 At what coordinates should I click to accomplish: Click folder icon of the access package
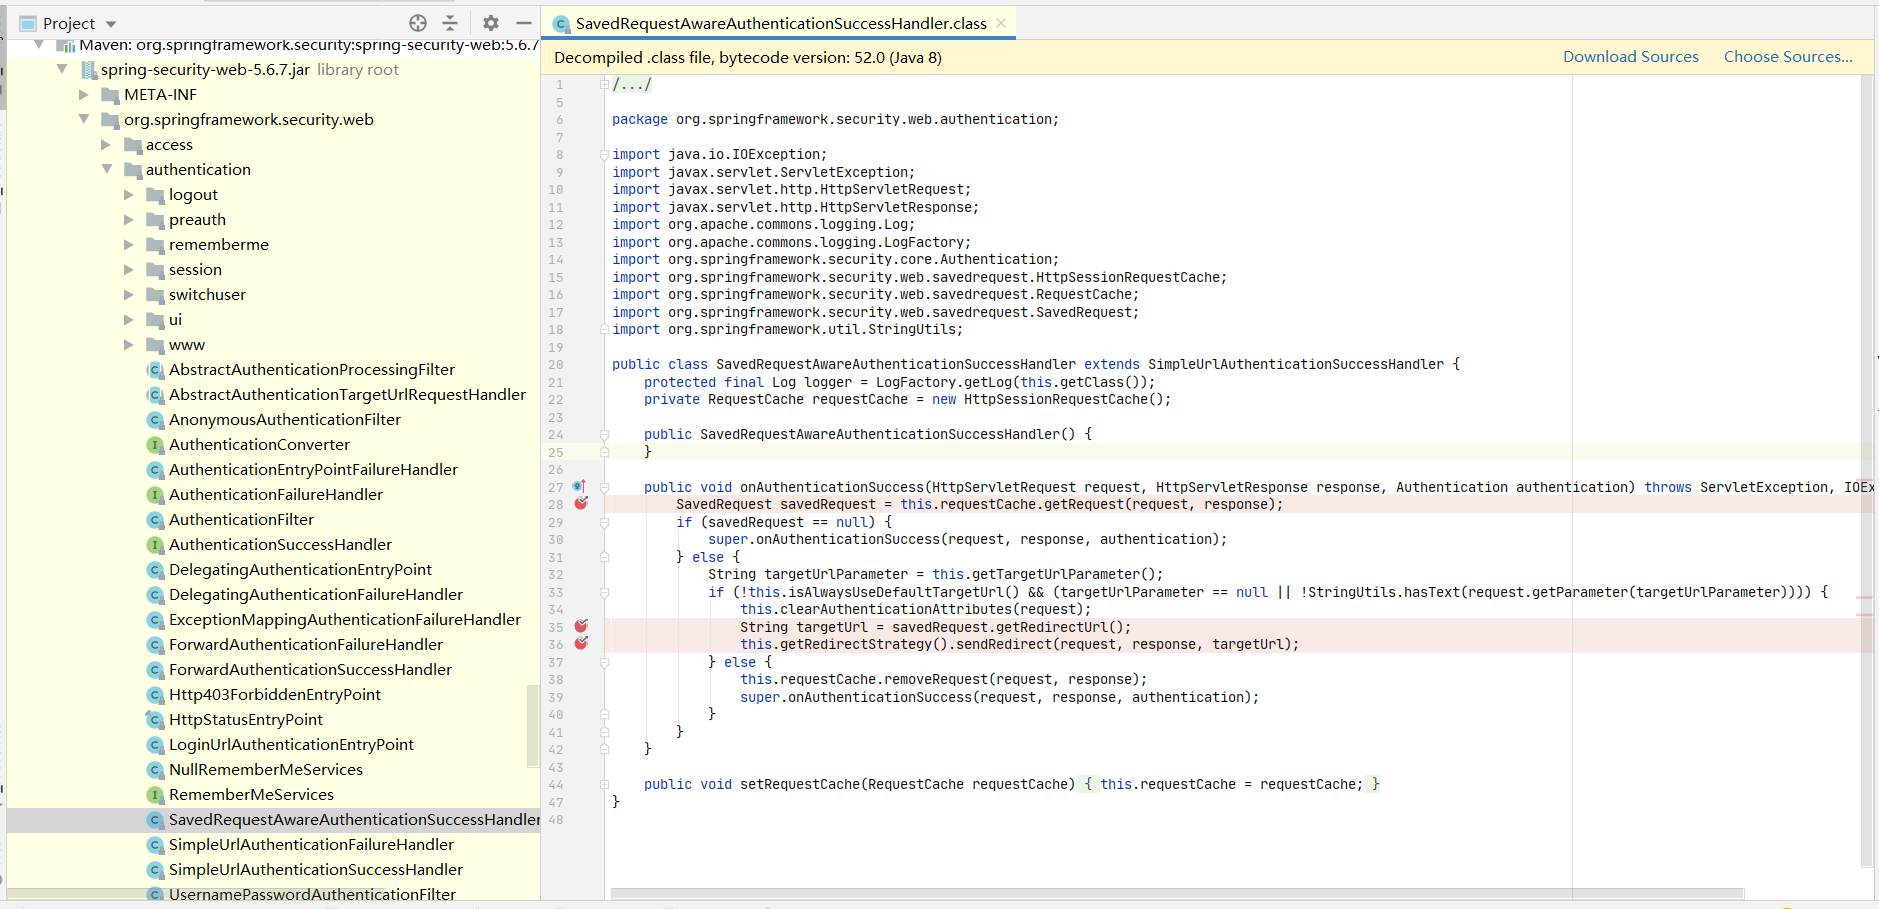(x=133, y=145)
